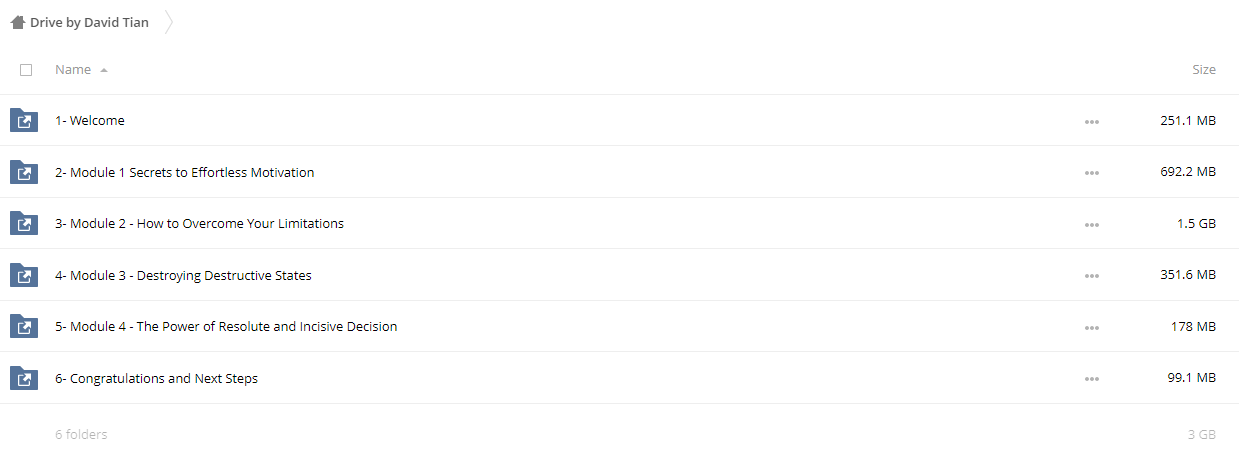The image size is (1239, 474).
Task: Open the three-dot menu for the Module 3 folder
Action: click(1091, 276)
